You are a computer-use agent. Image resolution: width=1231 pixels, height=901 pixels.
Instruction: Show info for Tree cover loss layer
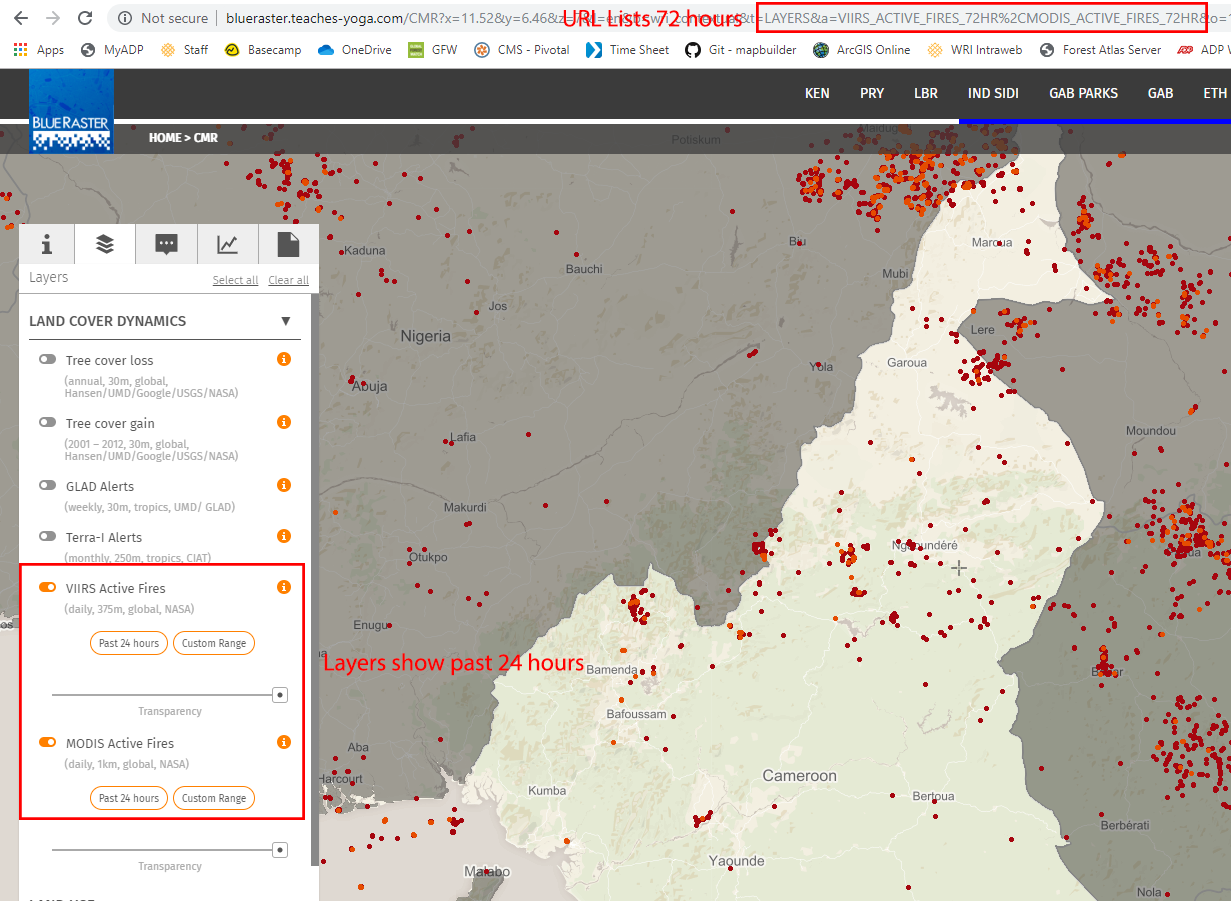284,359
